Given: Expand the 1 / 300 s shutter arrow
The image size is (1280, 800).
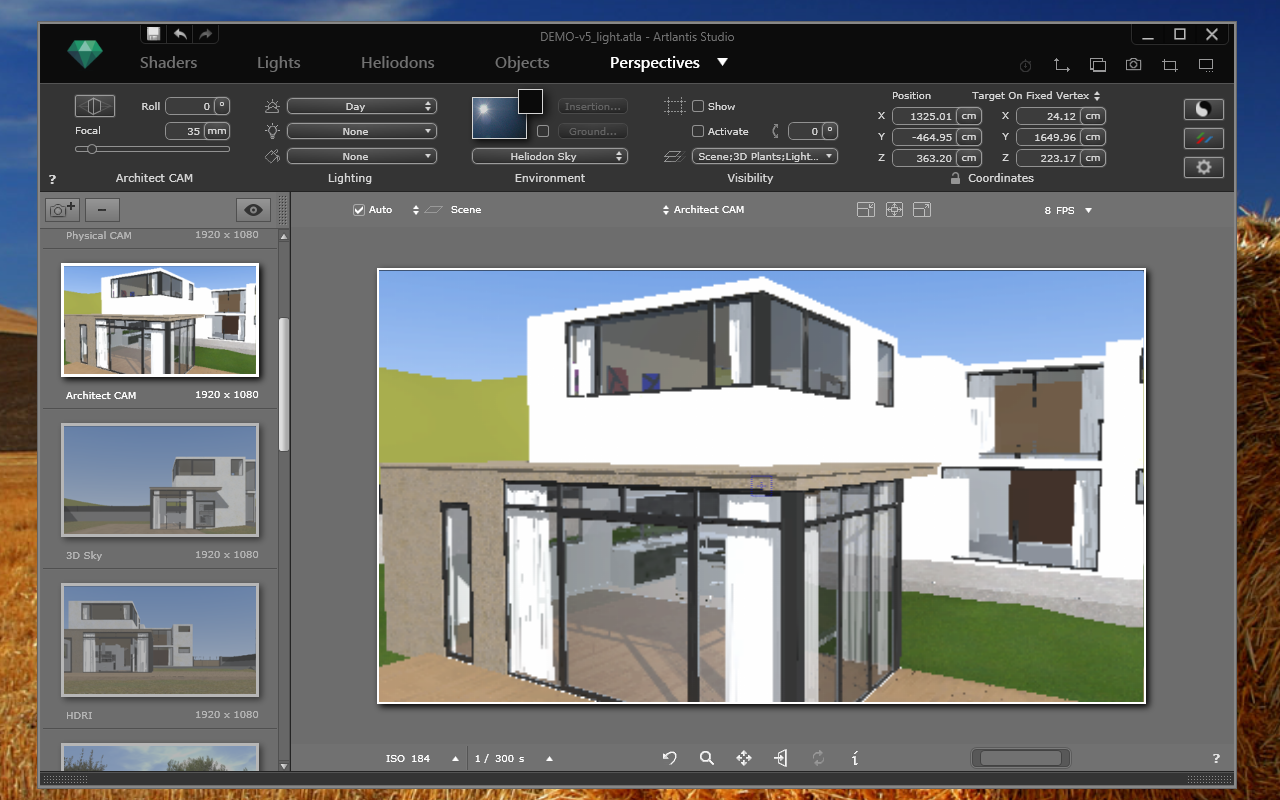Looking at the screenshot, I should tap(549, 758).
